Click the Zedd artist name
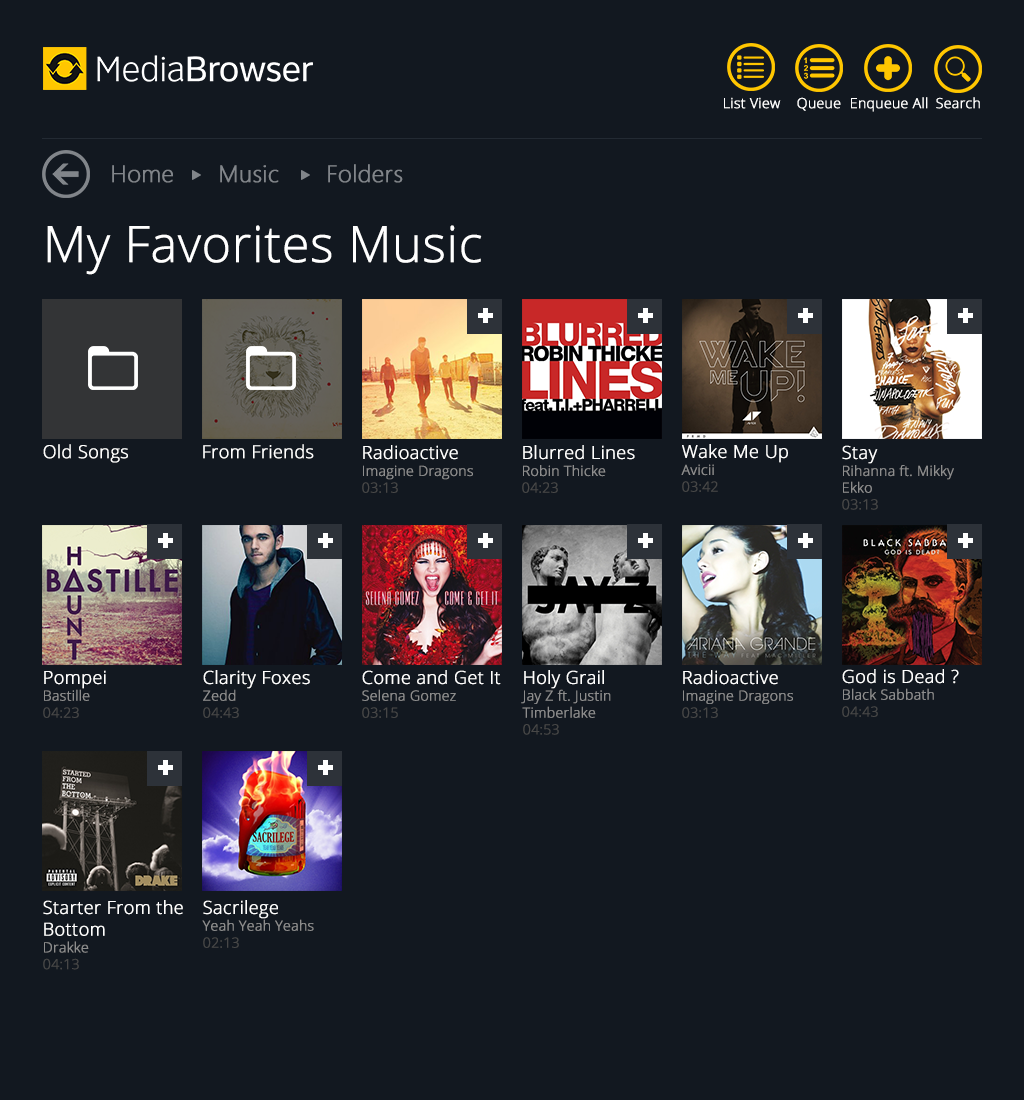The width and height of the screenshot is (1024, 1100). (219, 695)
